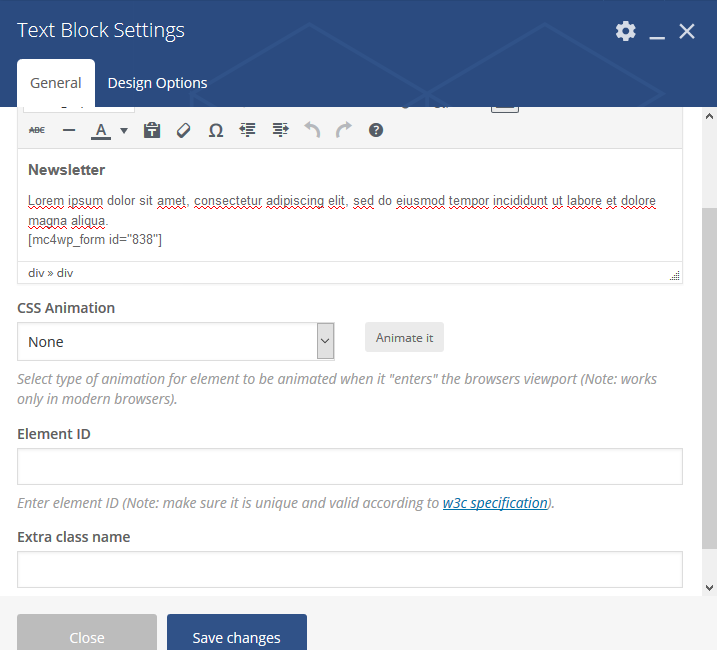Open the settings gear dropdown in the header
This screenshot has width=717, height=650.
point(626,31)
